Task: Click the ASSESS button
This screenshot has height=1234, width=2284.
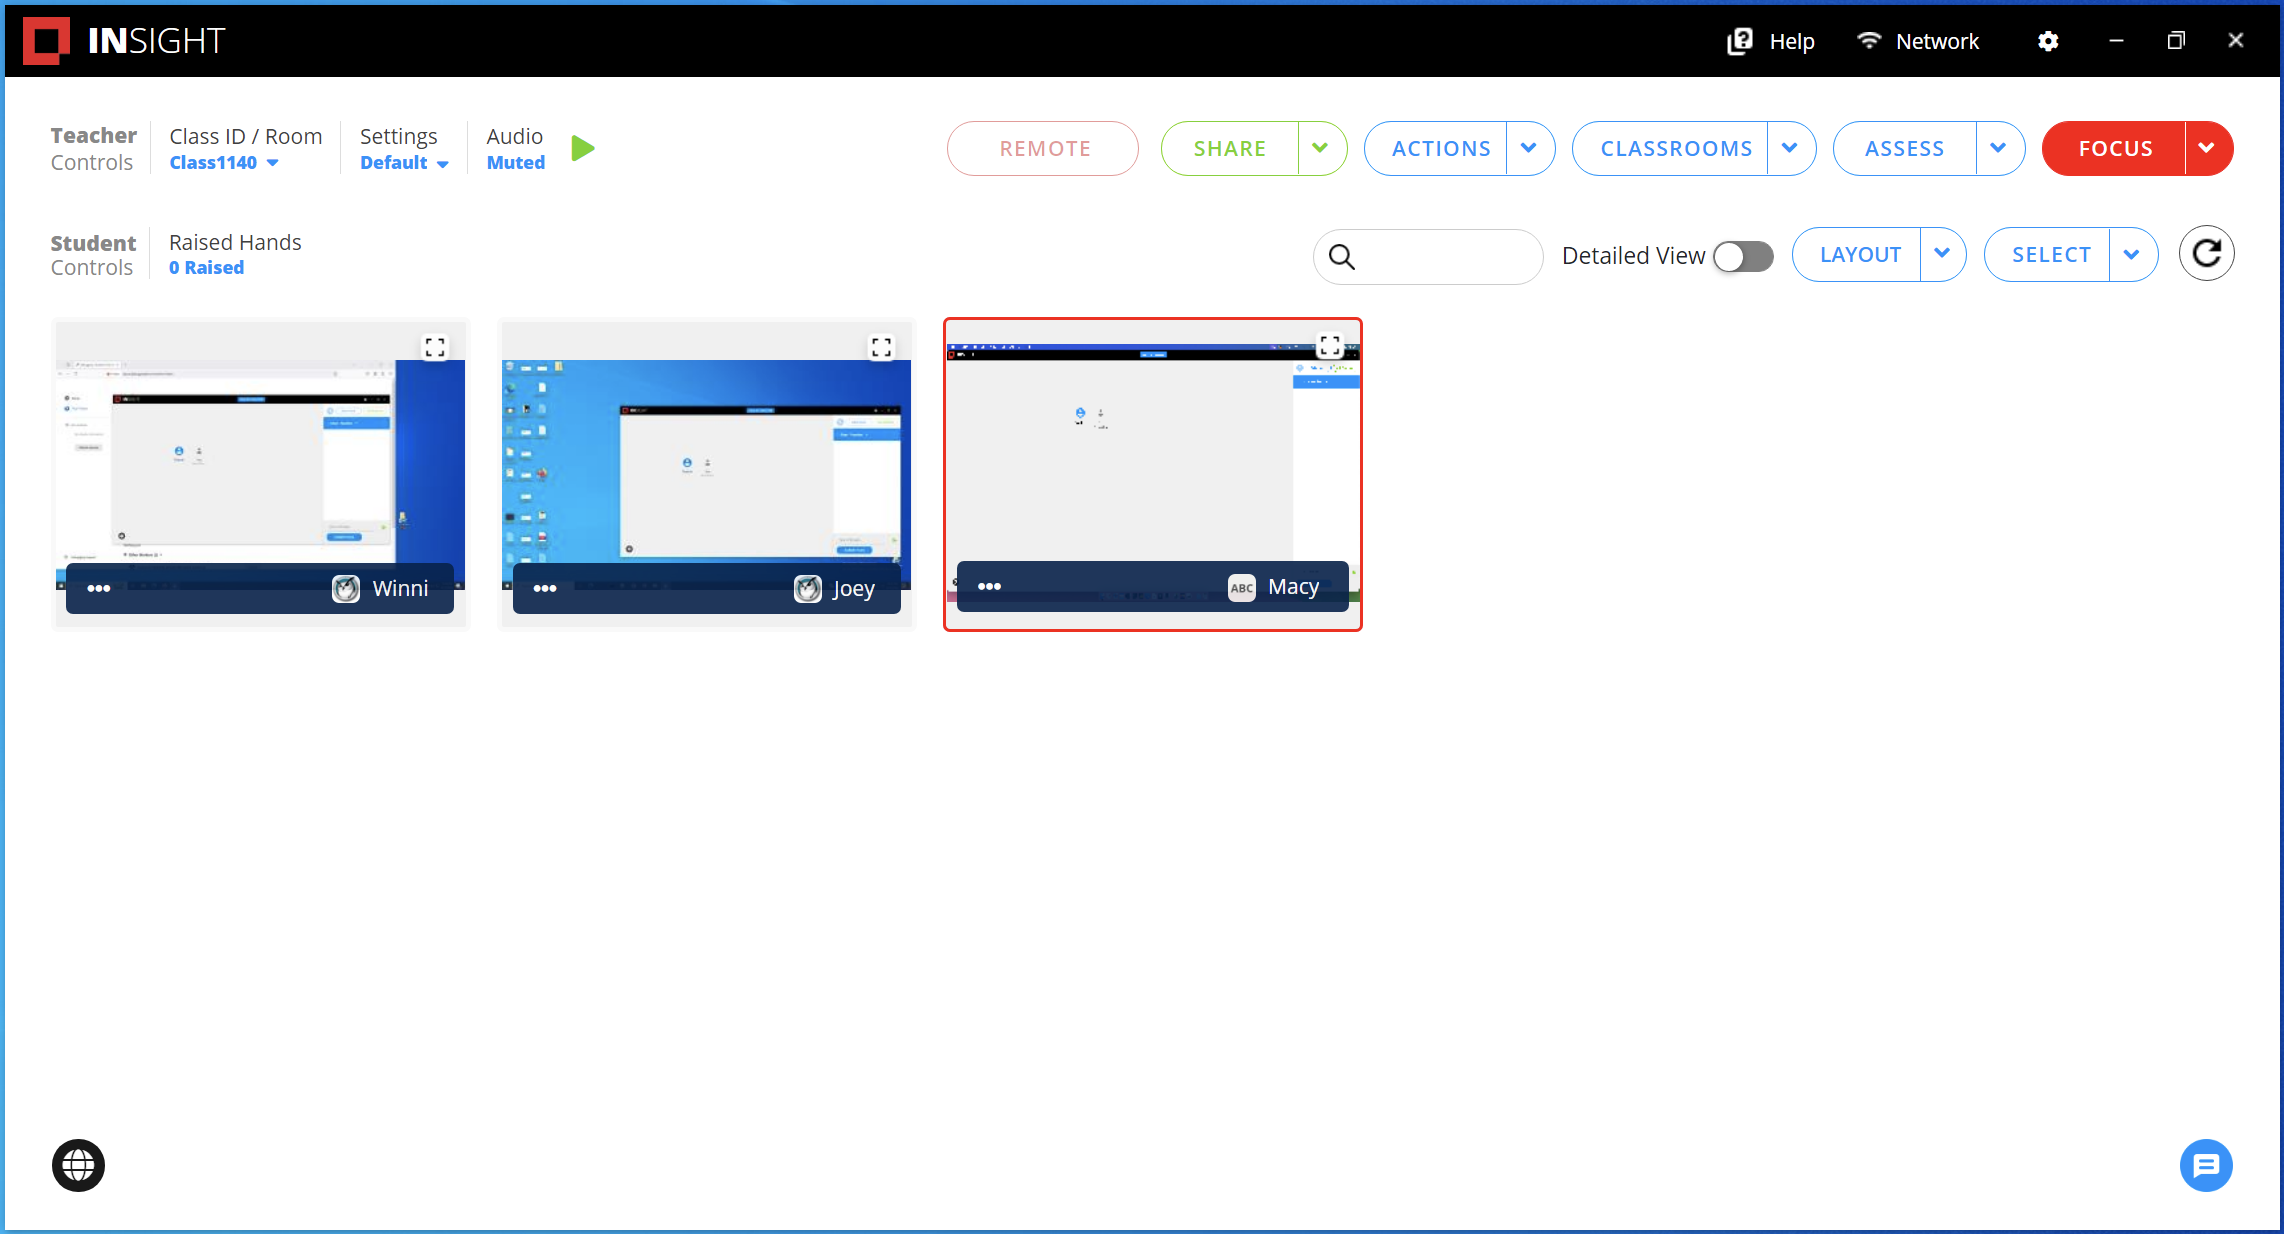Action: click(x=1904, y=148)
